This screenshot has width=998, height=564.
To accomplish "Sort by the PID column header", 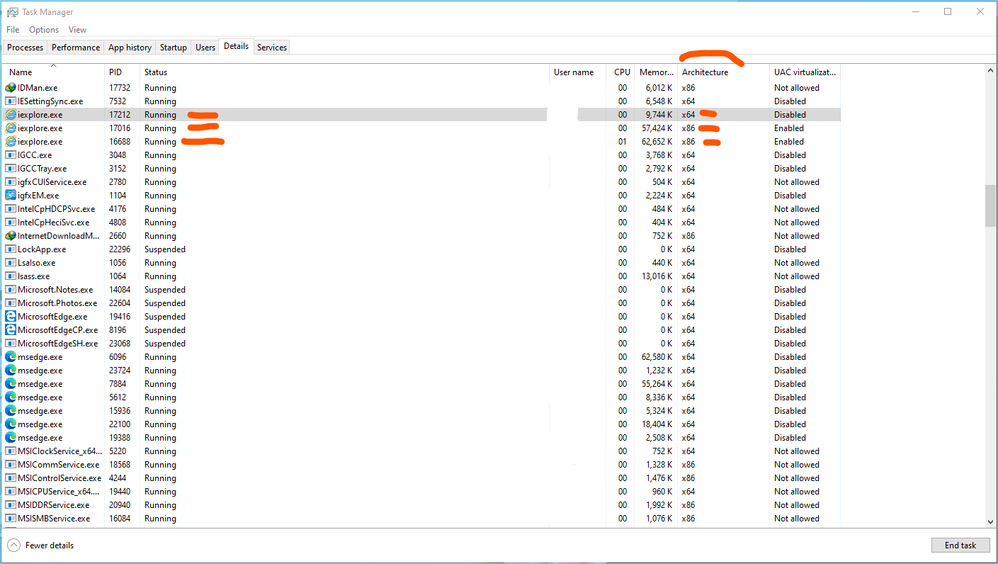I will [122, 72].
